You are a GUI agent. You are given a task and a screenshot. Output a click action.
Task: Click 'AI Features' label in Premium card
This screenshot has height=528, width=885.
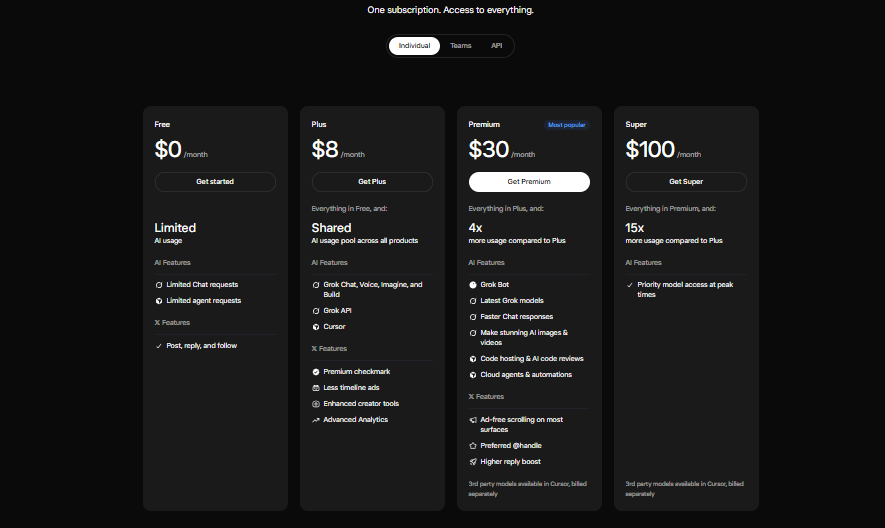[x=487, y=263]
